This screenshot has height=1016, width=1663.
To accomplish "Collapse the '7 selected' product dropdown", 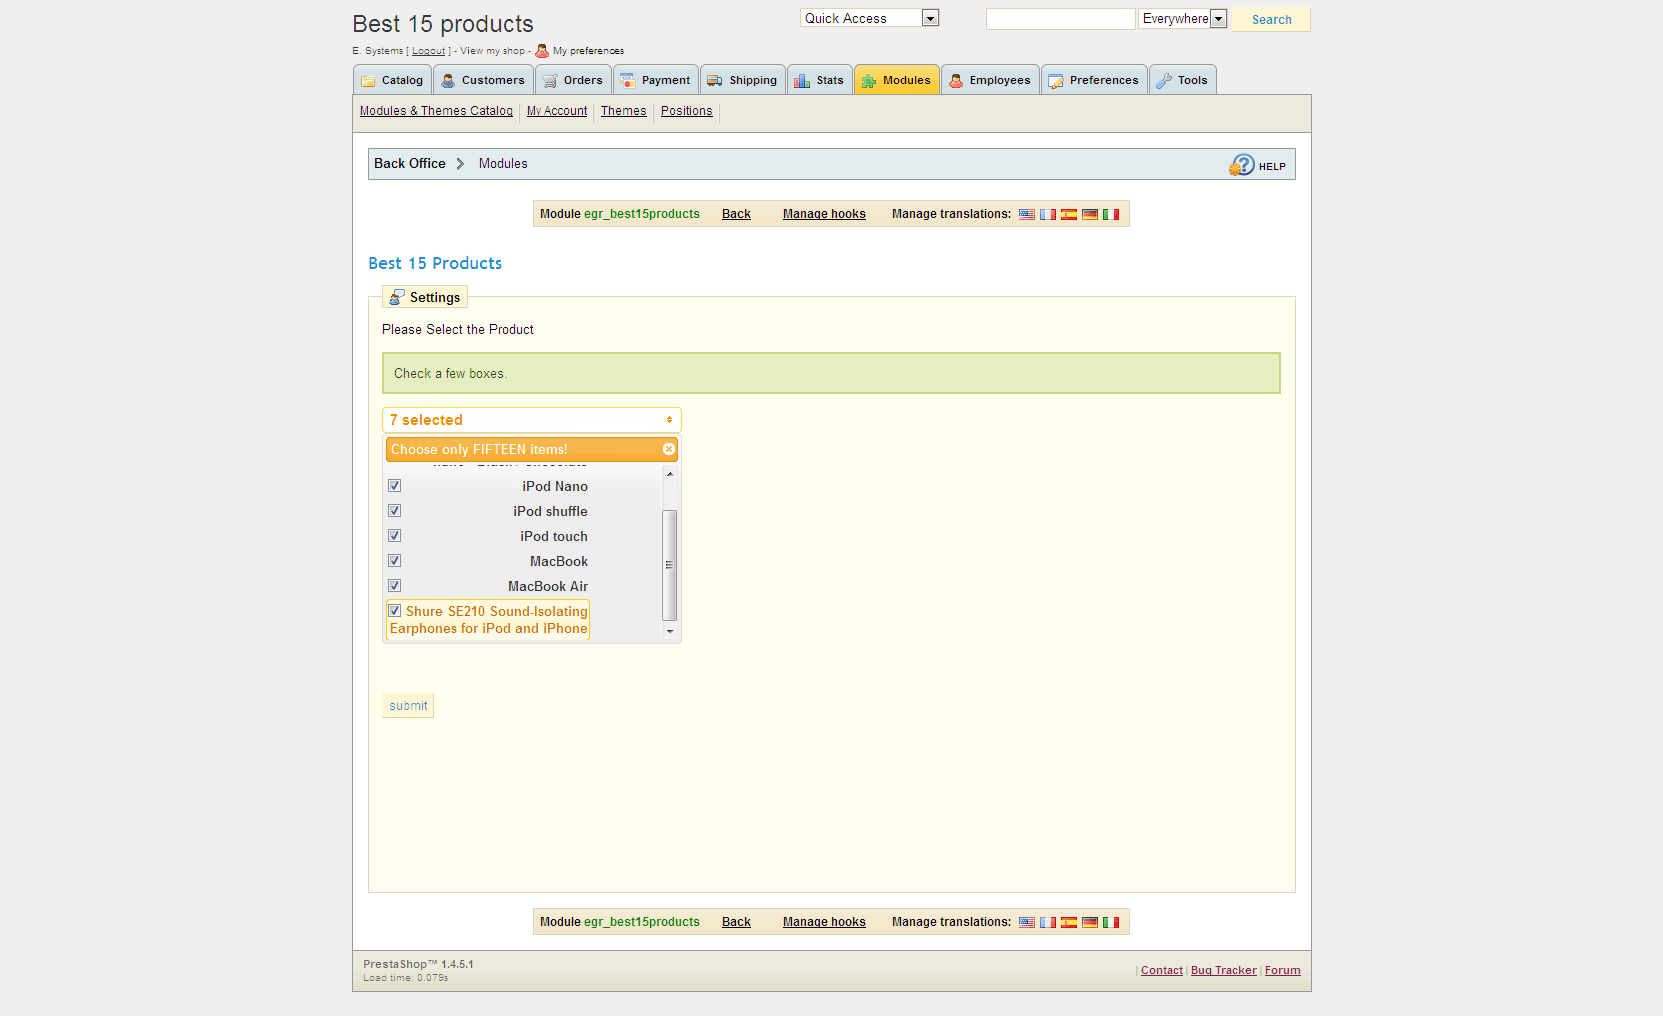I will pos(531,419).
